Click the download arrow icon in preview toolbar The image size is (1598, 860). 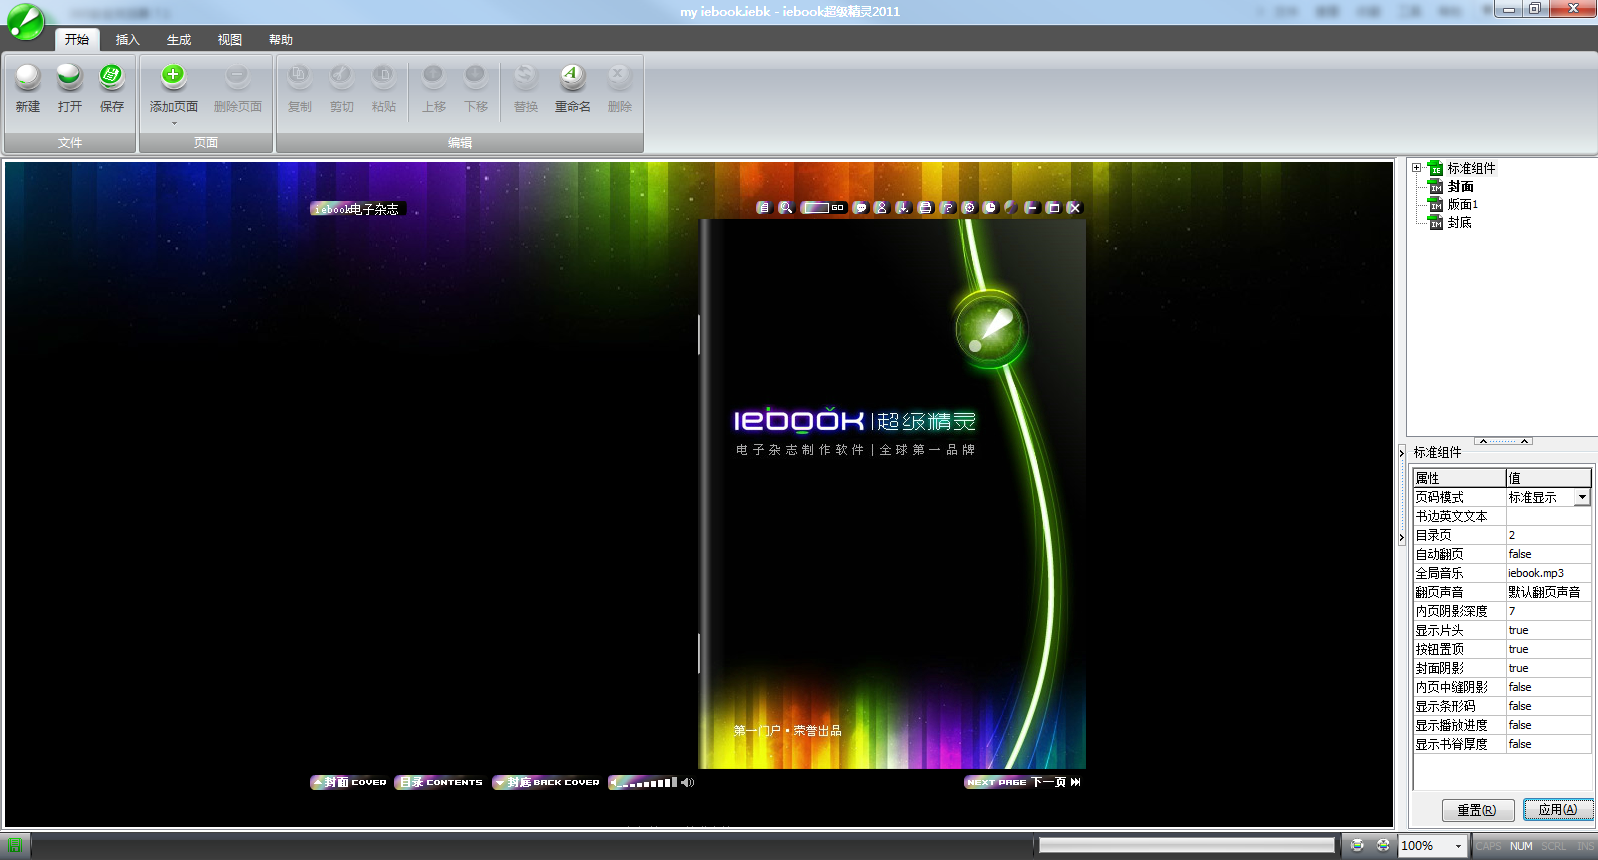coord(903,208)
